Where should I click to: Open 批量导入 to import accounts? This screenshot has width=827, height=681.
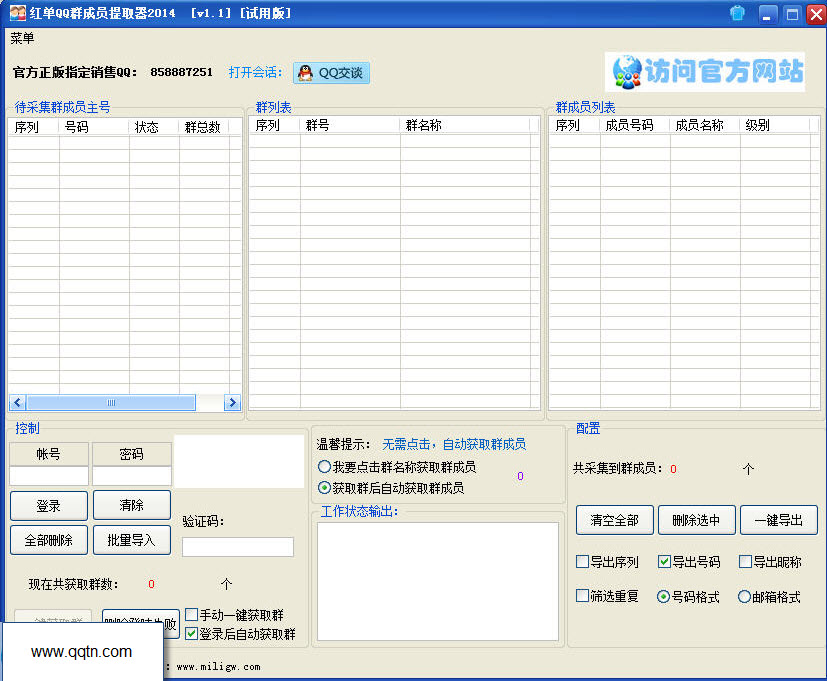click(x=132, y=540)
